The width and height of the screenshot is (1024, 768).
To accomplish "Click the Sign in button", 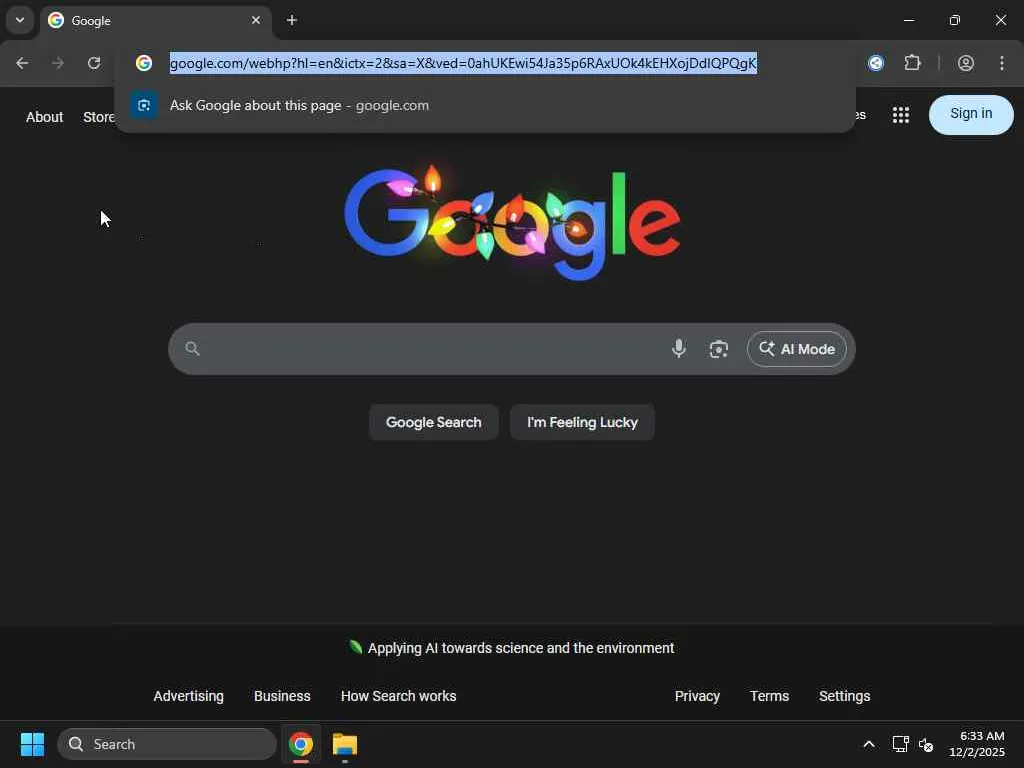I will tap(971, 114).
